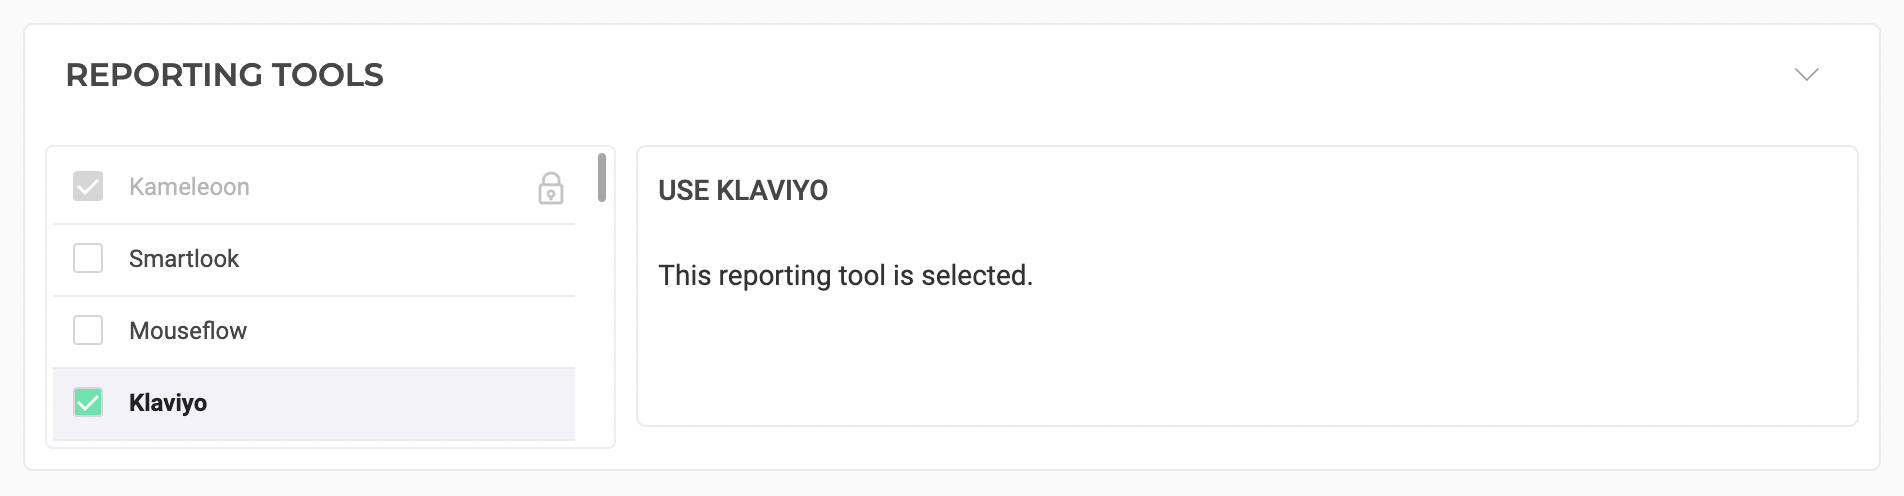Click the locked Kameleoon label
Viewport: 1904px width, 496px height.
coord(189,187)
